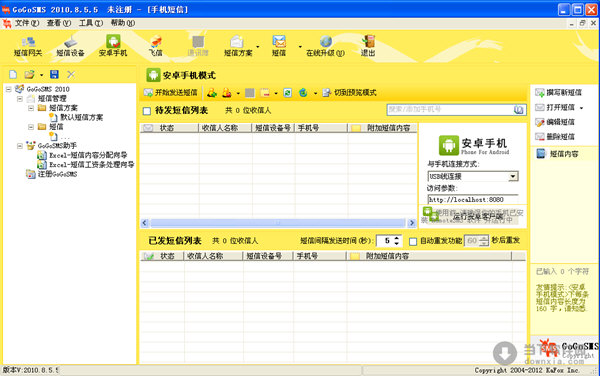Select Excel-短信内容分配向导 in the tree
The image size is (600, 376).
[88, 155]
